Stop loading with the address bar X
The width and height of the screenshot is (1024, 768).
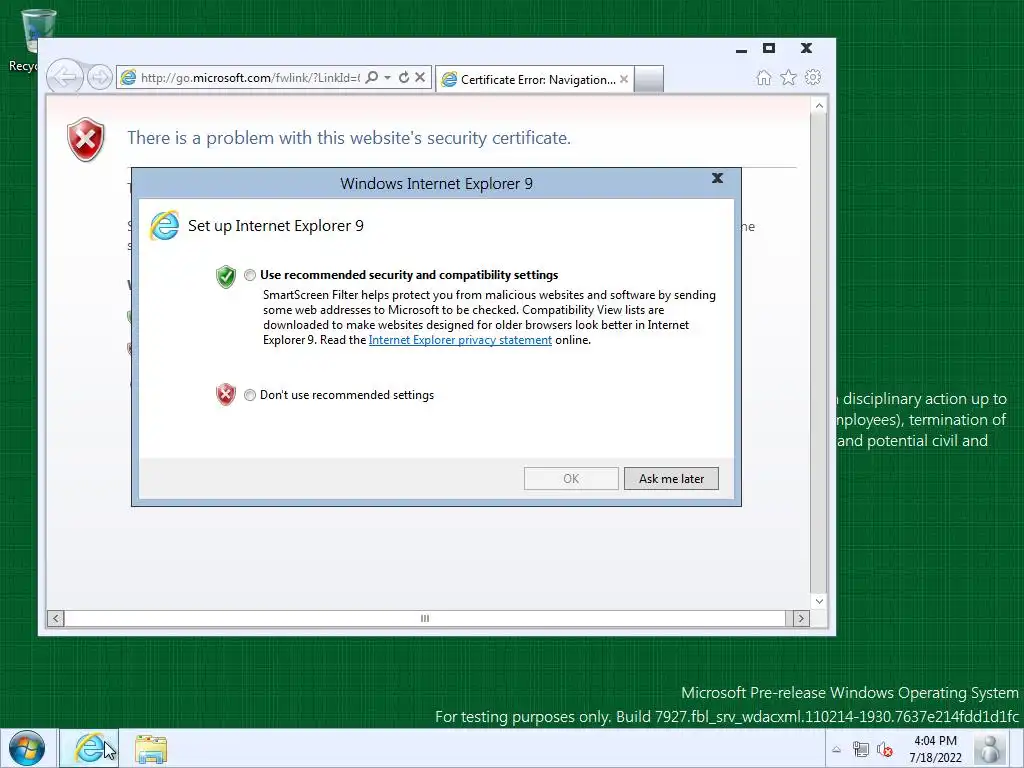point(420,78)
